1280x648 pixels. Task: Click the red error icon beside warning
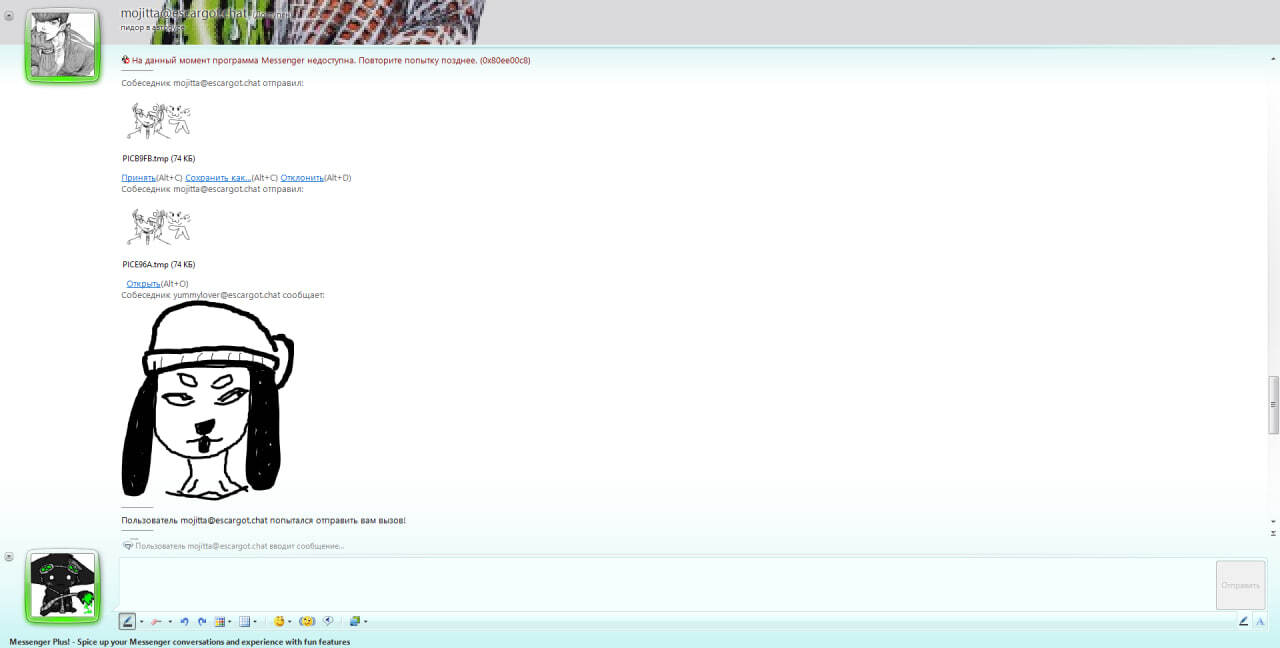click(x=126, y=60)
